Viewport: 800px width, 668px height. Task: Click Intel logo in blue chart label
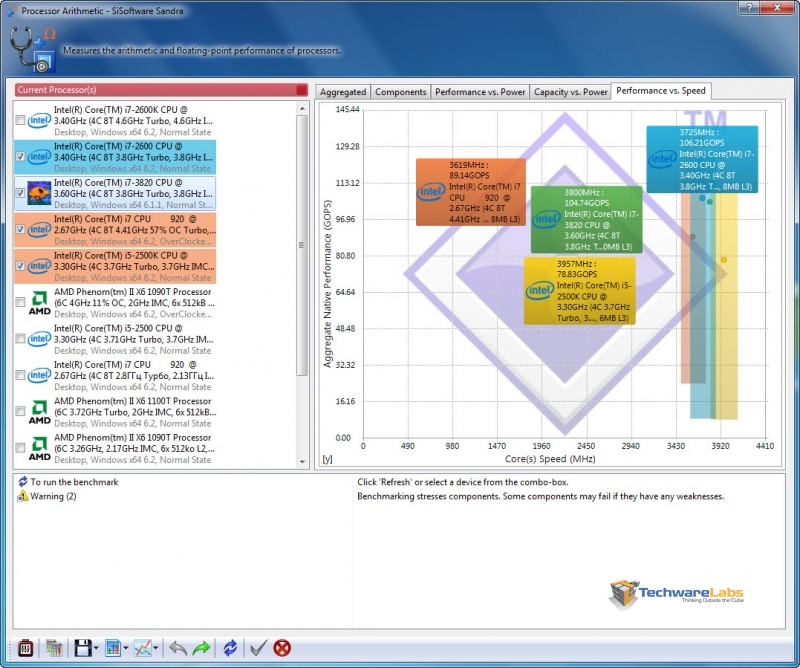(x=662, y=159)
